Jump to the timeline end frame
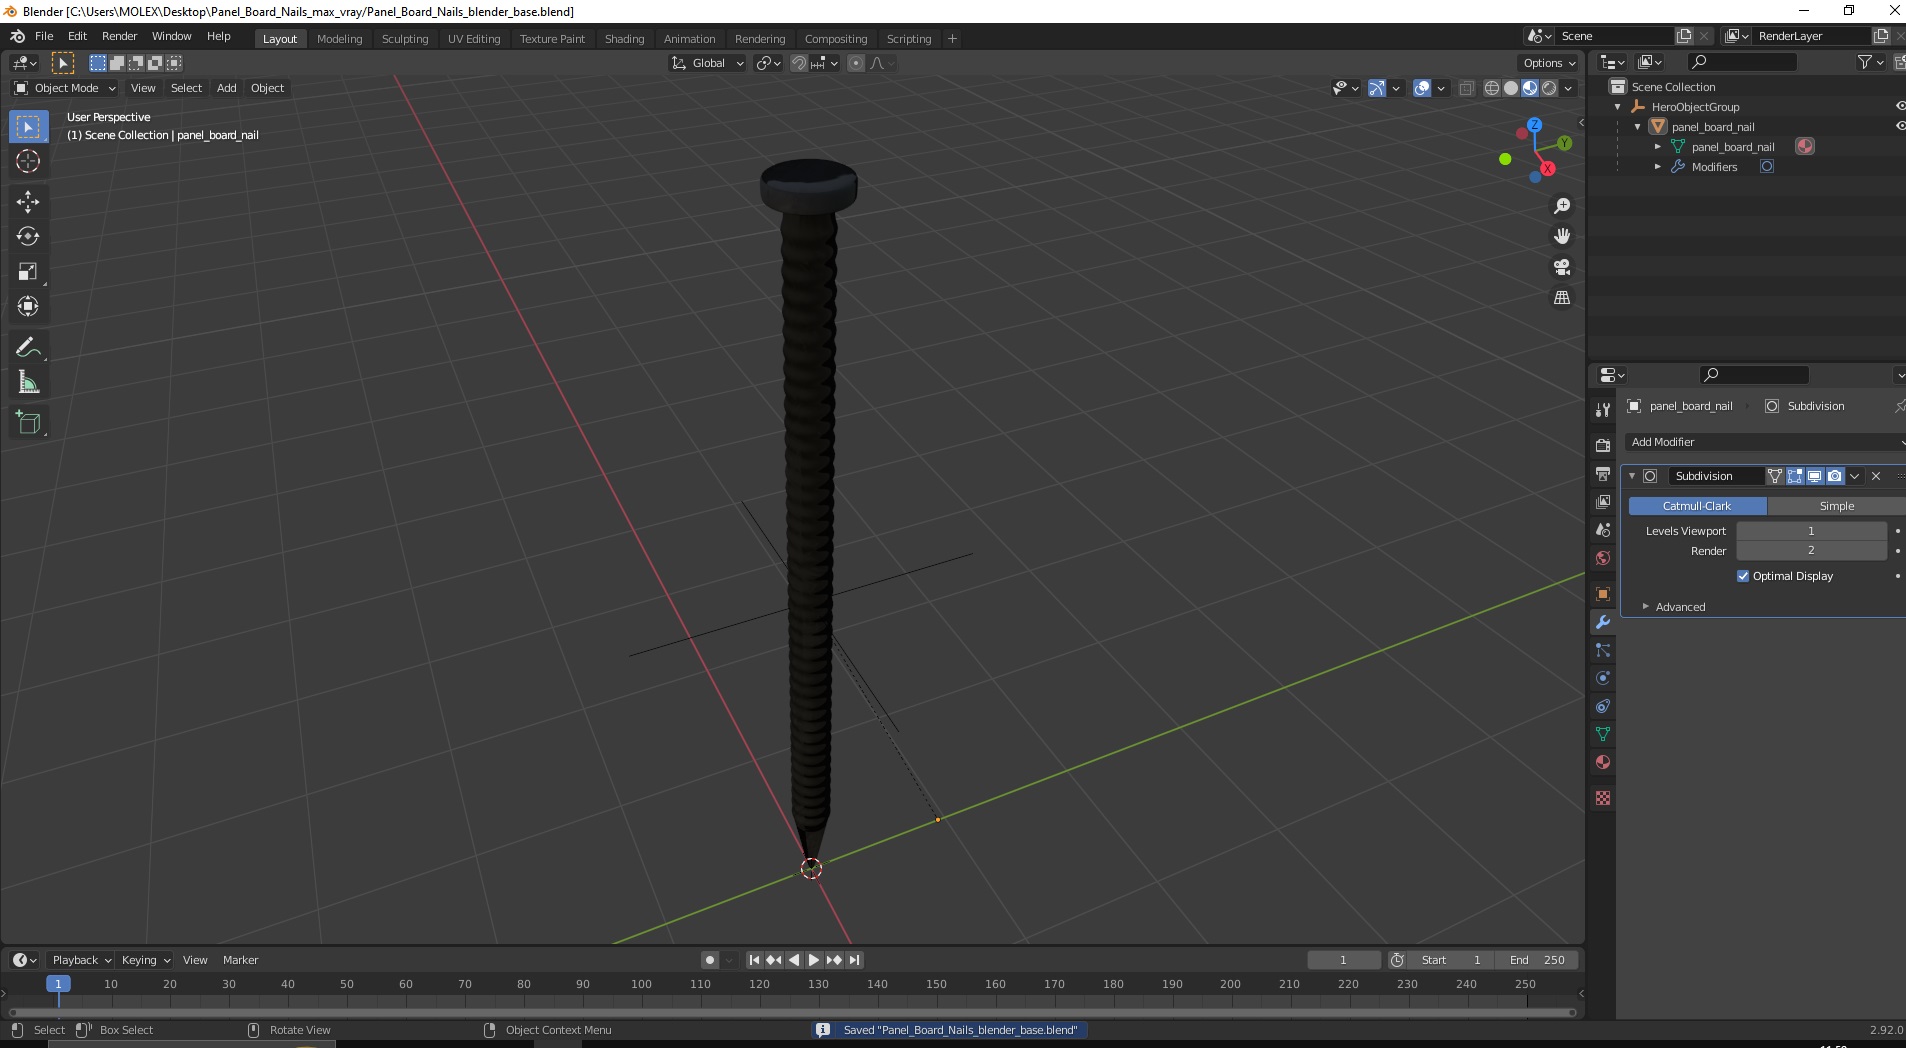This screenshot has height=1048, width=1906. [x=854, y=960]
